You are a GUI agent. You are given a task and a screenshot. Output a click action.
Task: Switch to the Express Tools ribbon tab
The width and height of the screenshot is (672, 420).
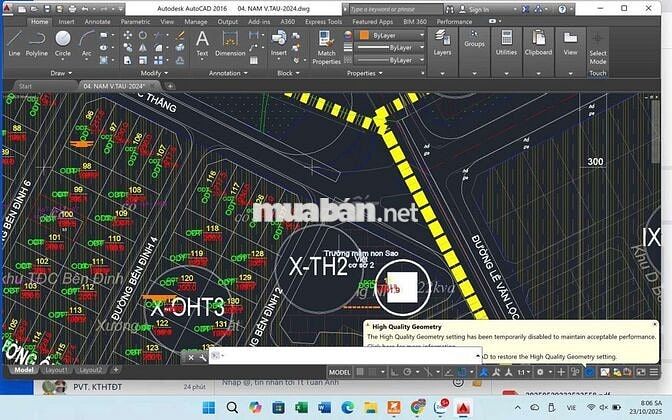click(x=324, y=21)
